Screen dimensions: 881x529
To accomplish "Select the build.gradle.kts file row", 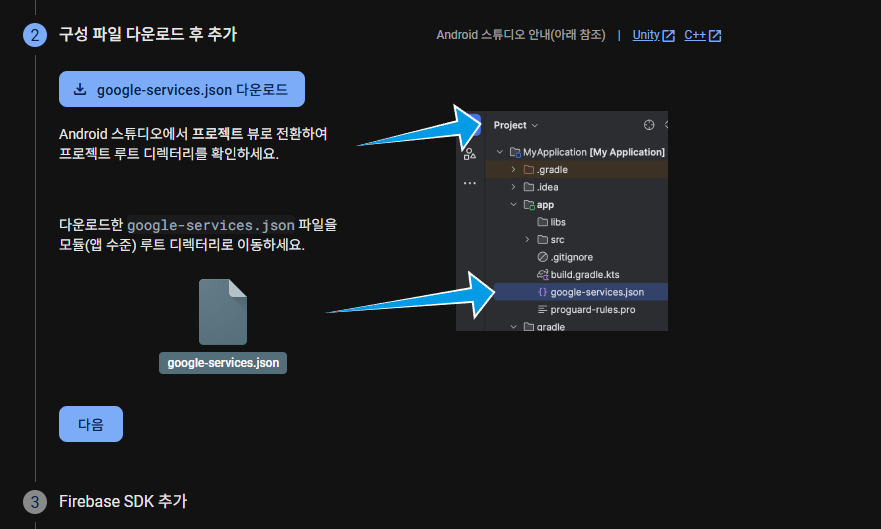I will click(x=576, y=275).
